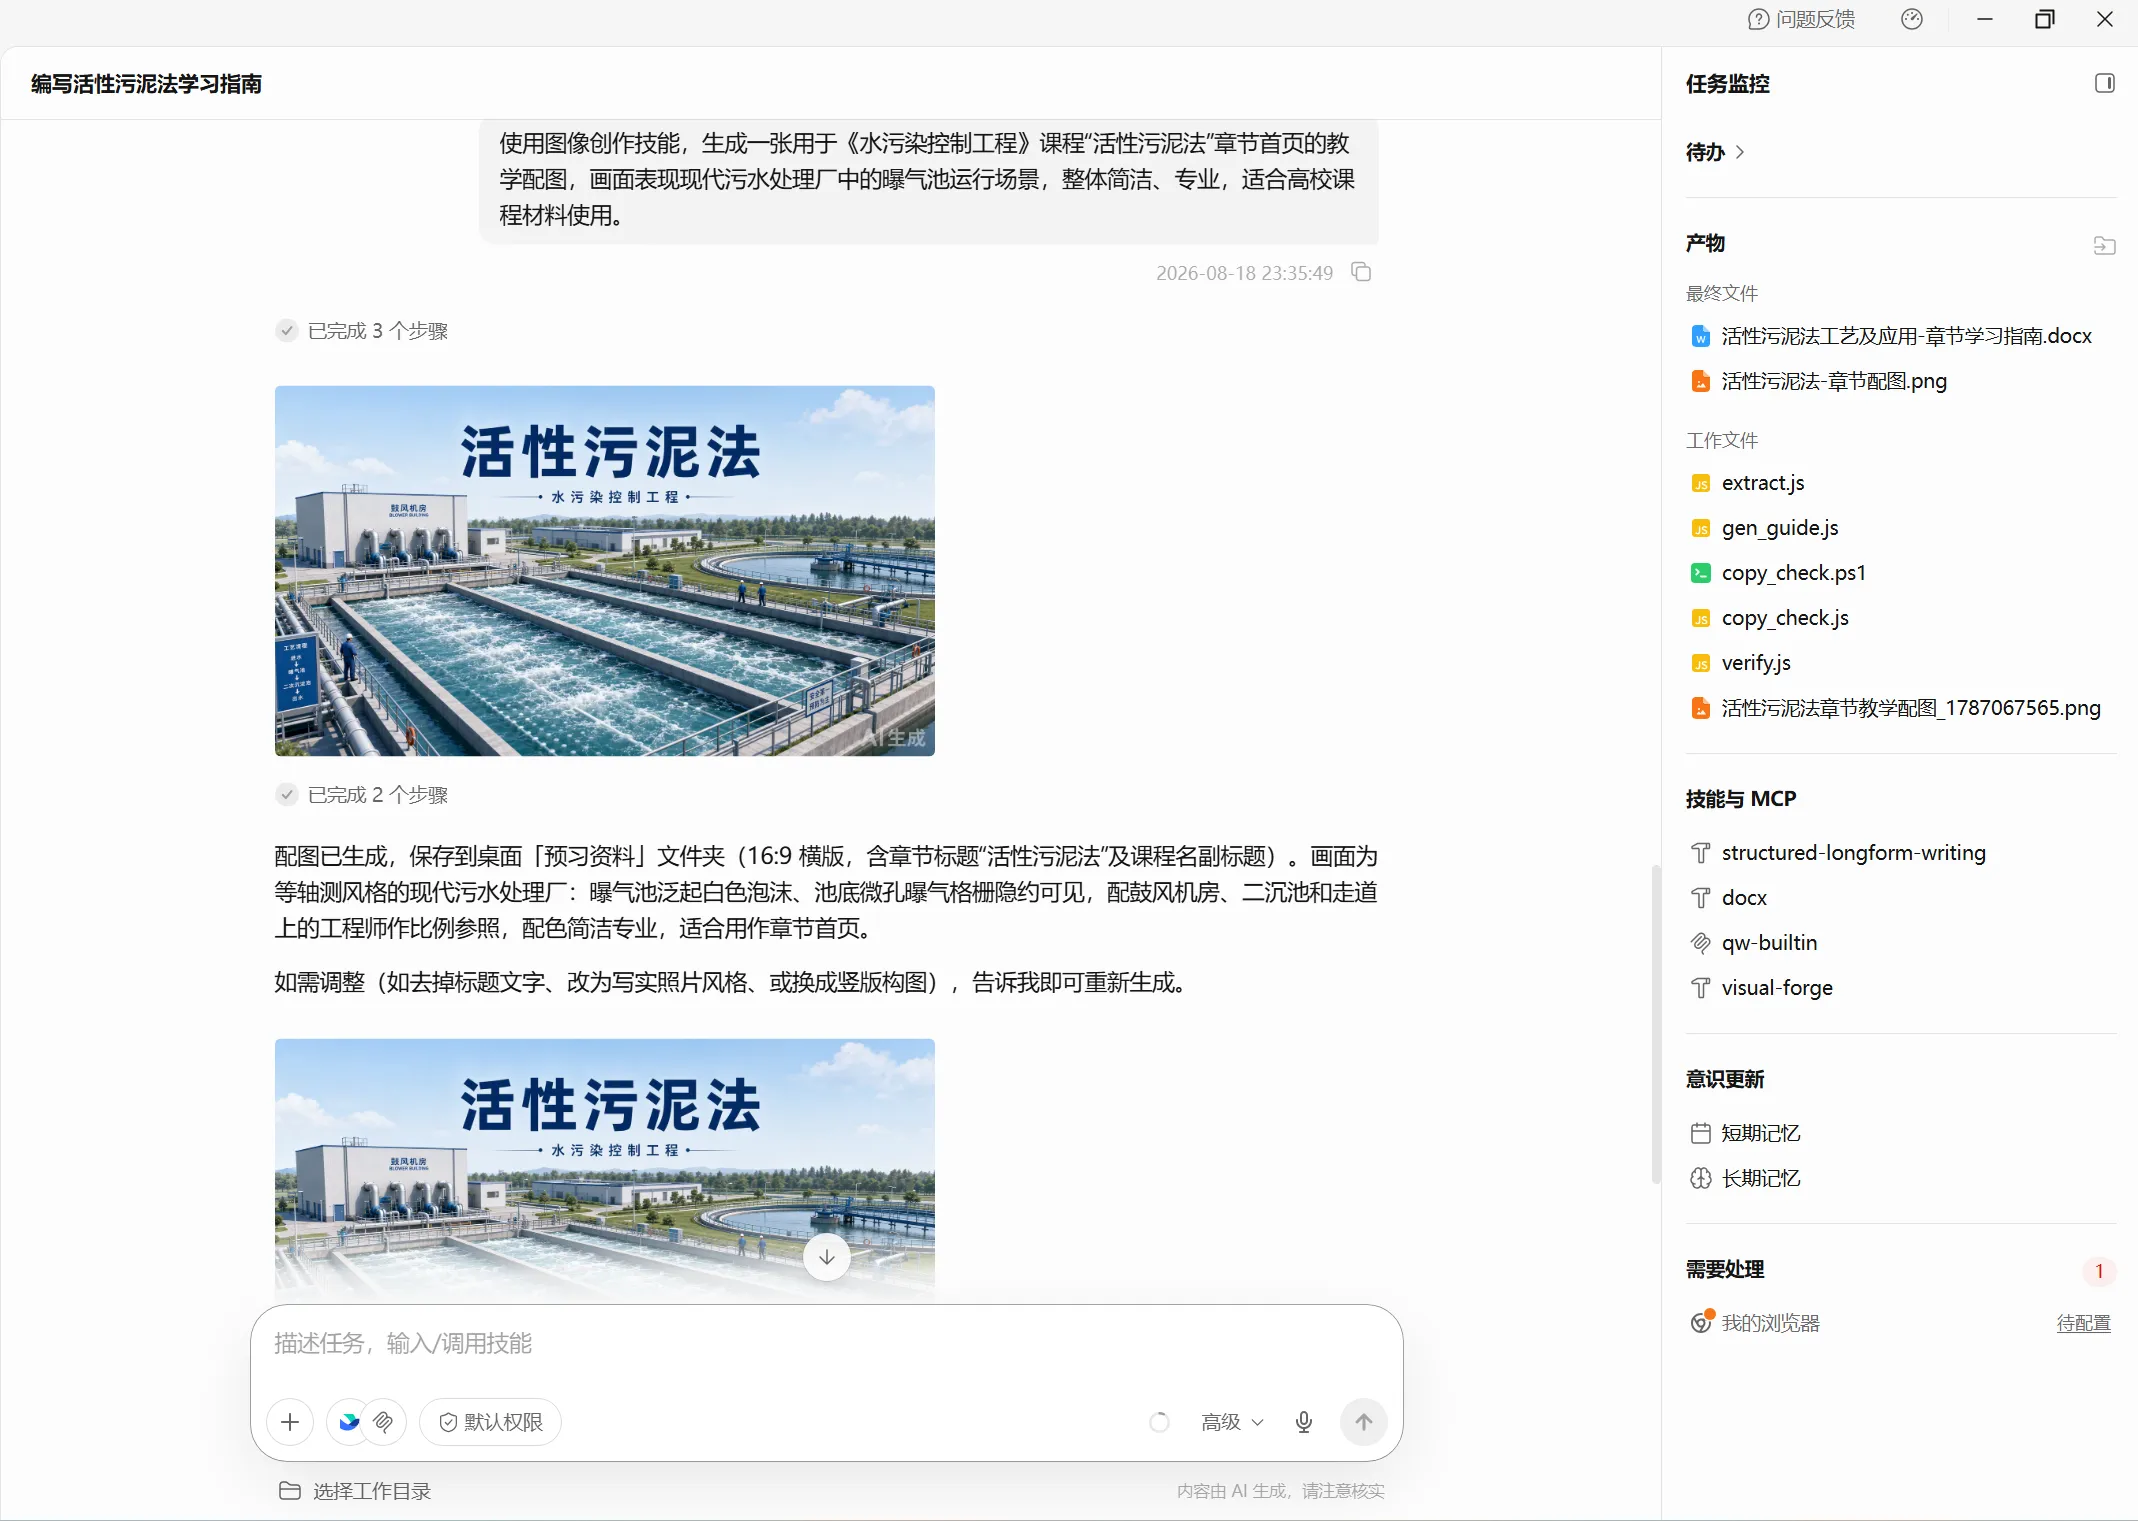Image resolution: width=2138 pixels, height=1521 pixels.
Task: Click the attachment paperclip icon
Action: [x=383, y=1422]
